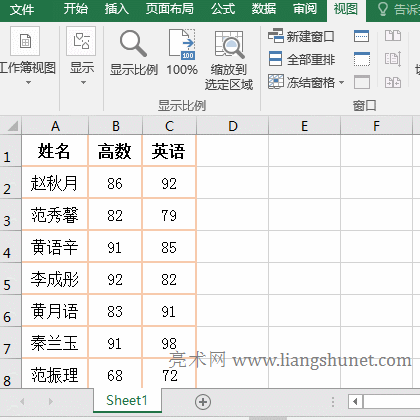Select row 3 header

point(11,215)
